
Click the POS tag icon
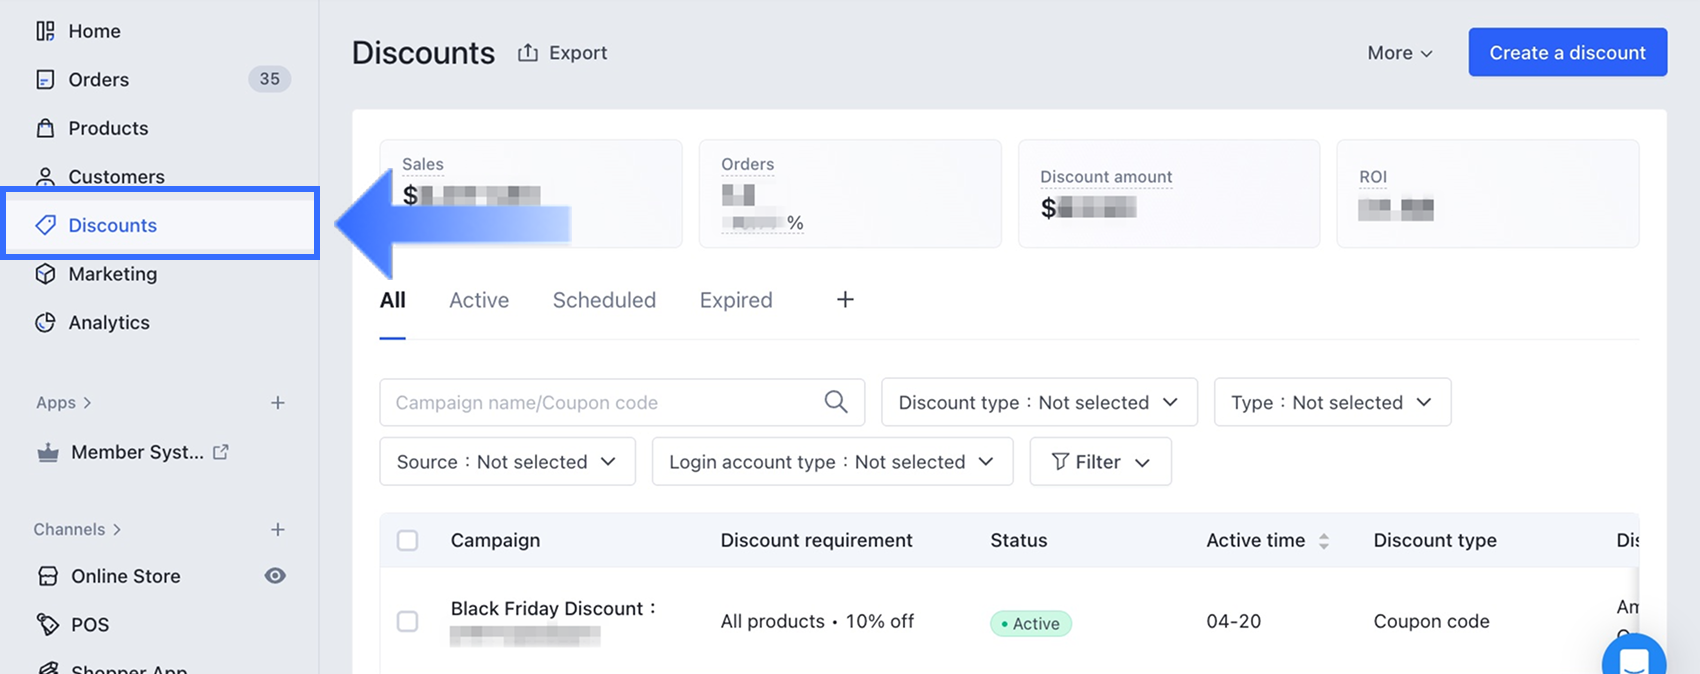47,625
